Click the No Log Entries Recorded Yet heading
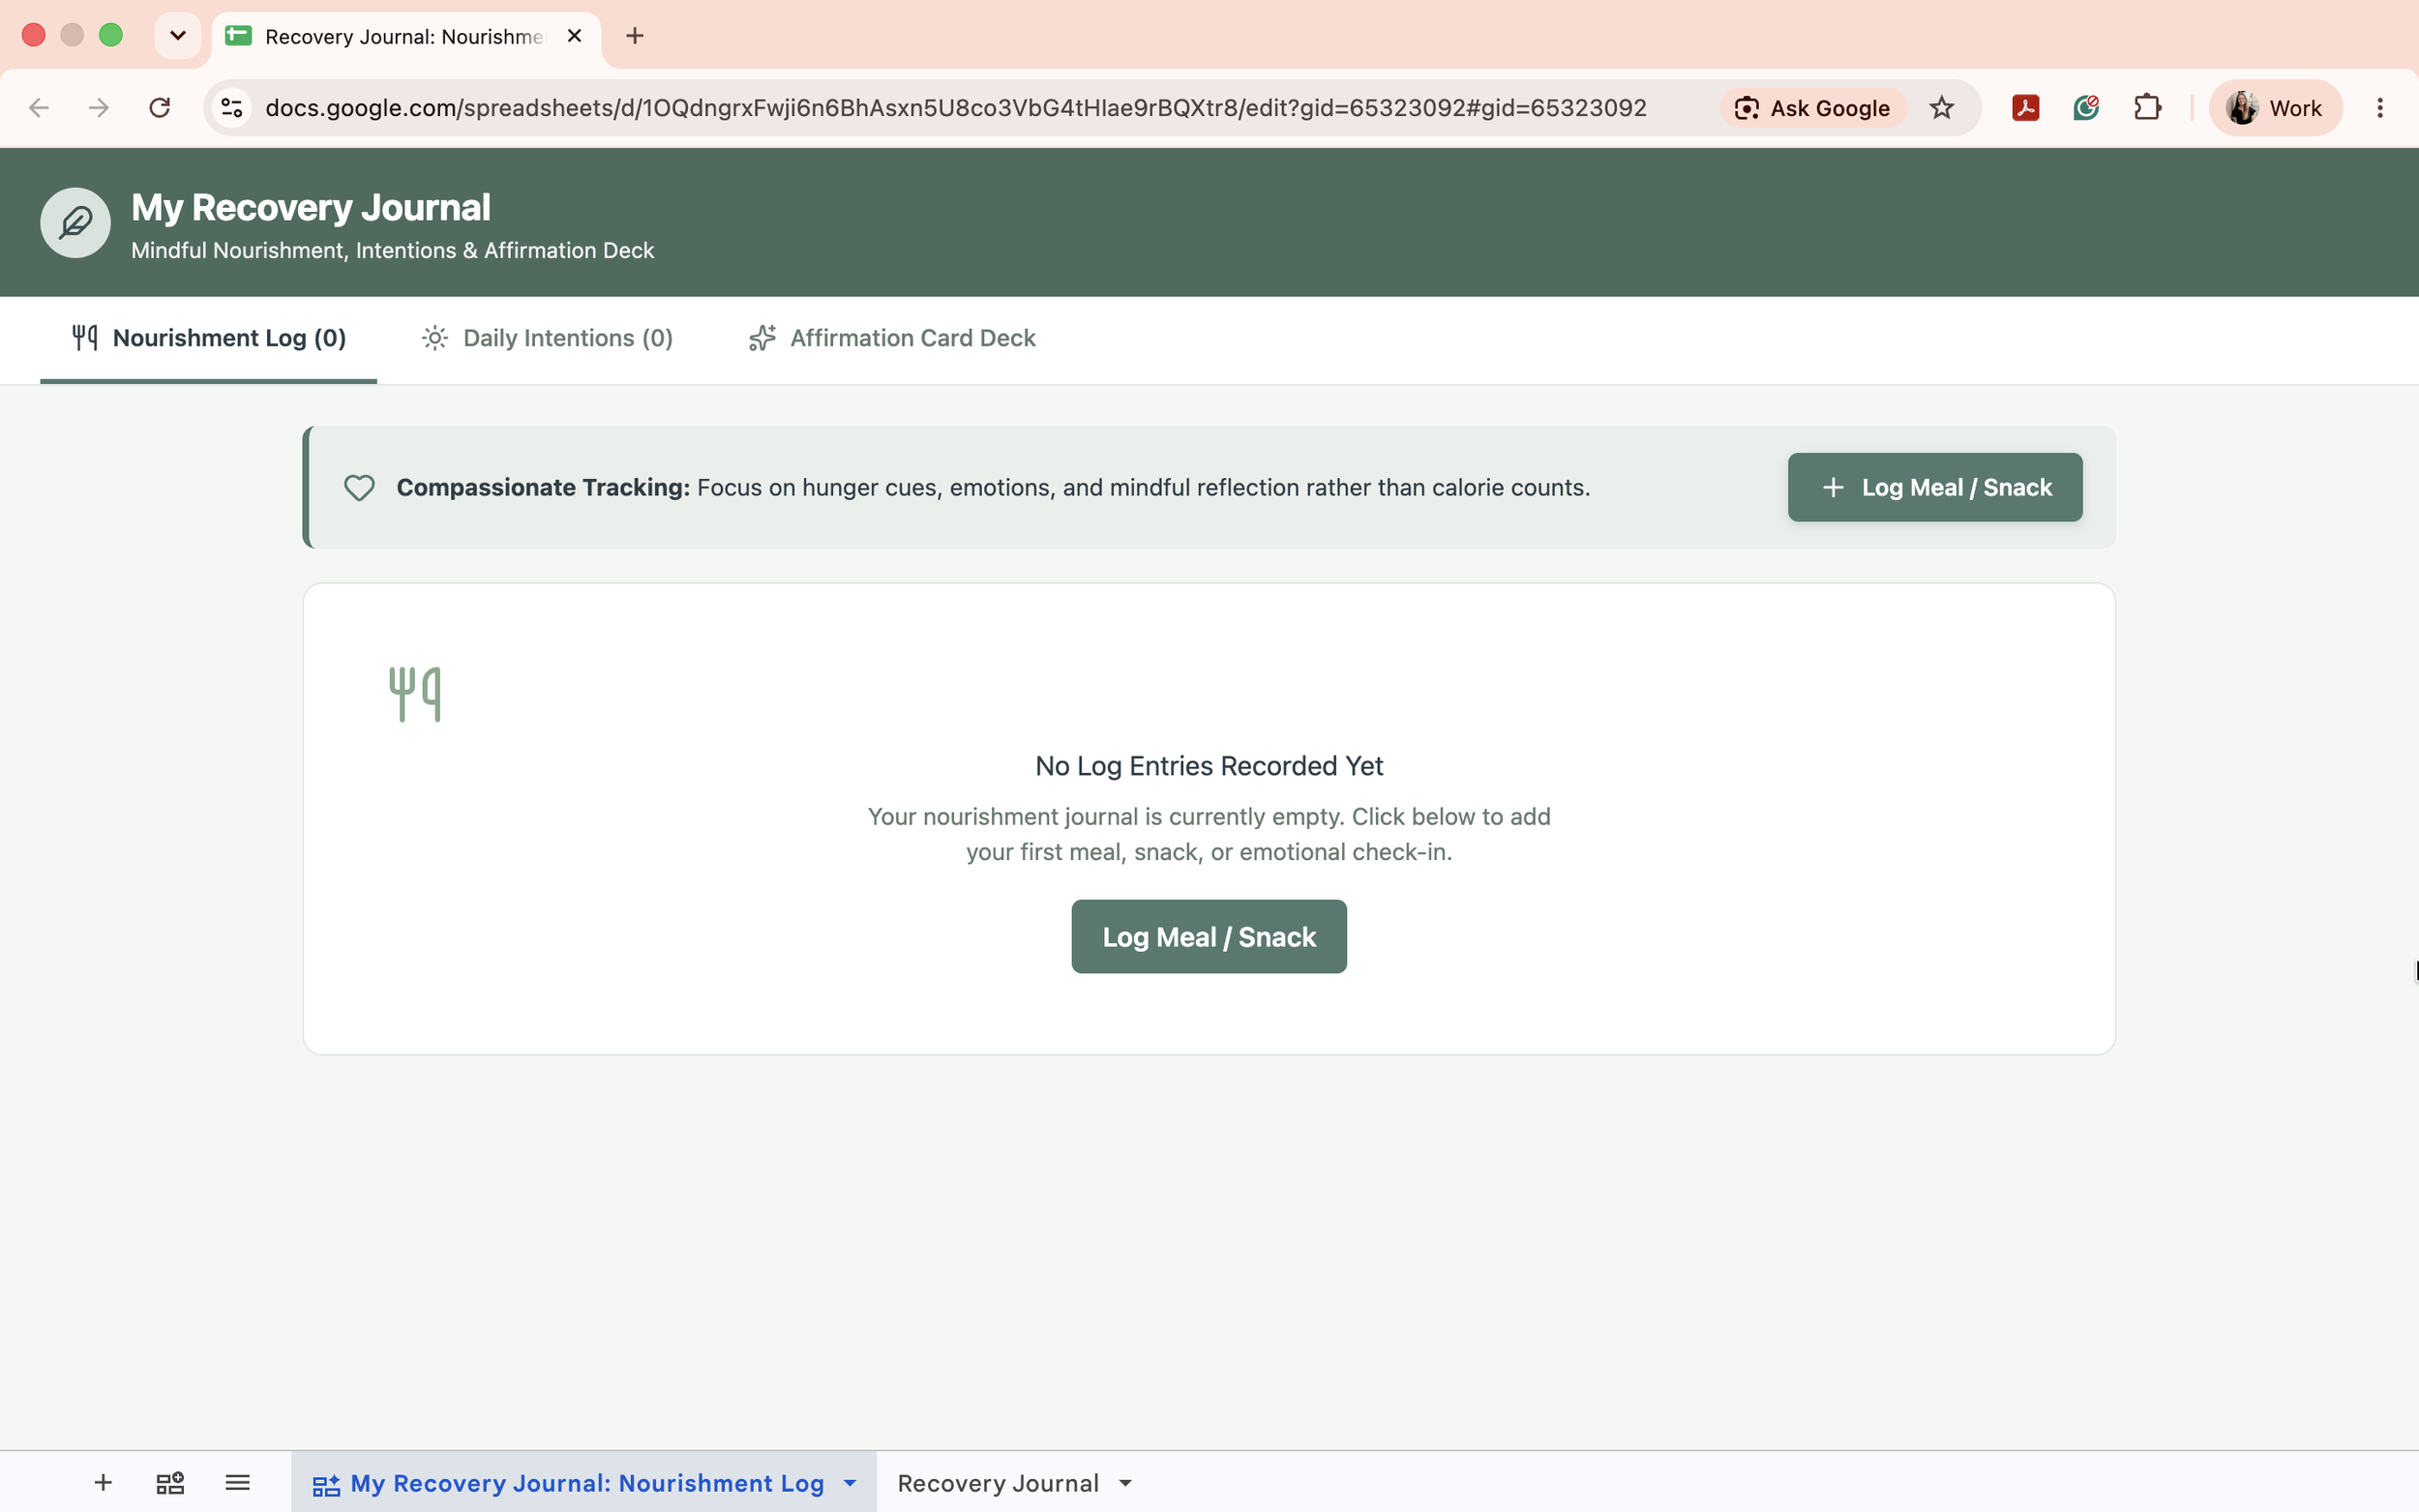 coord(1209,766)
